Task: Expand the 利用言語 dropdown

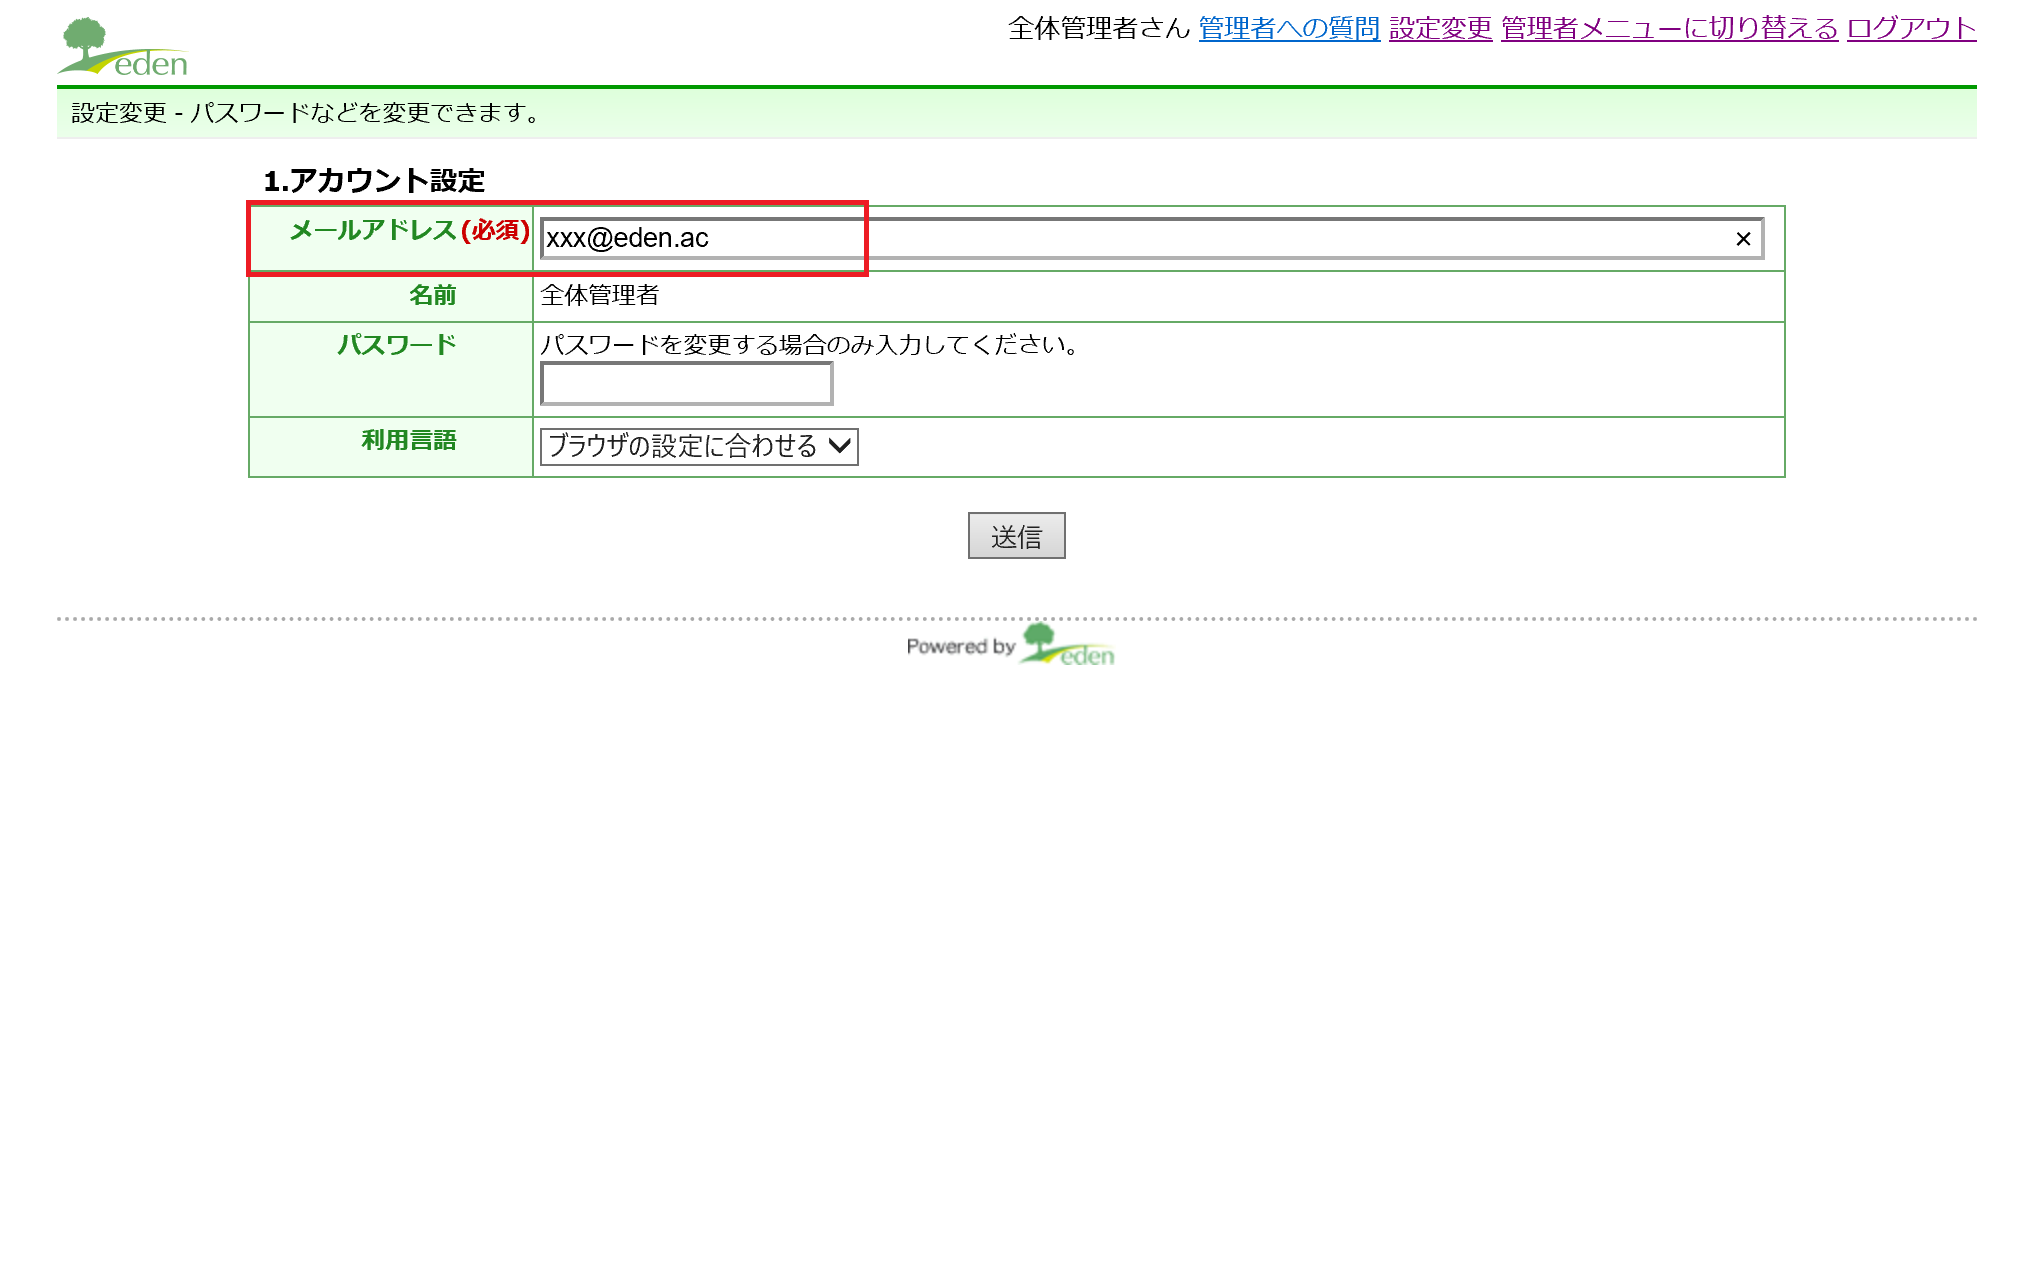Action: (x=699, y=446)
